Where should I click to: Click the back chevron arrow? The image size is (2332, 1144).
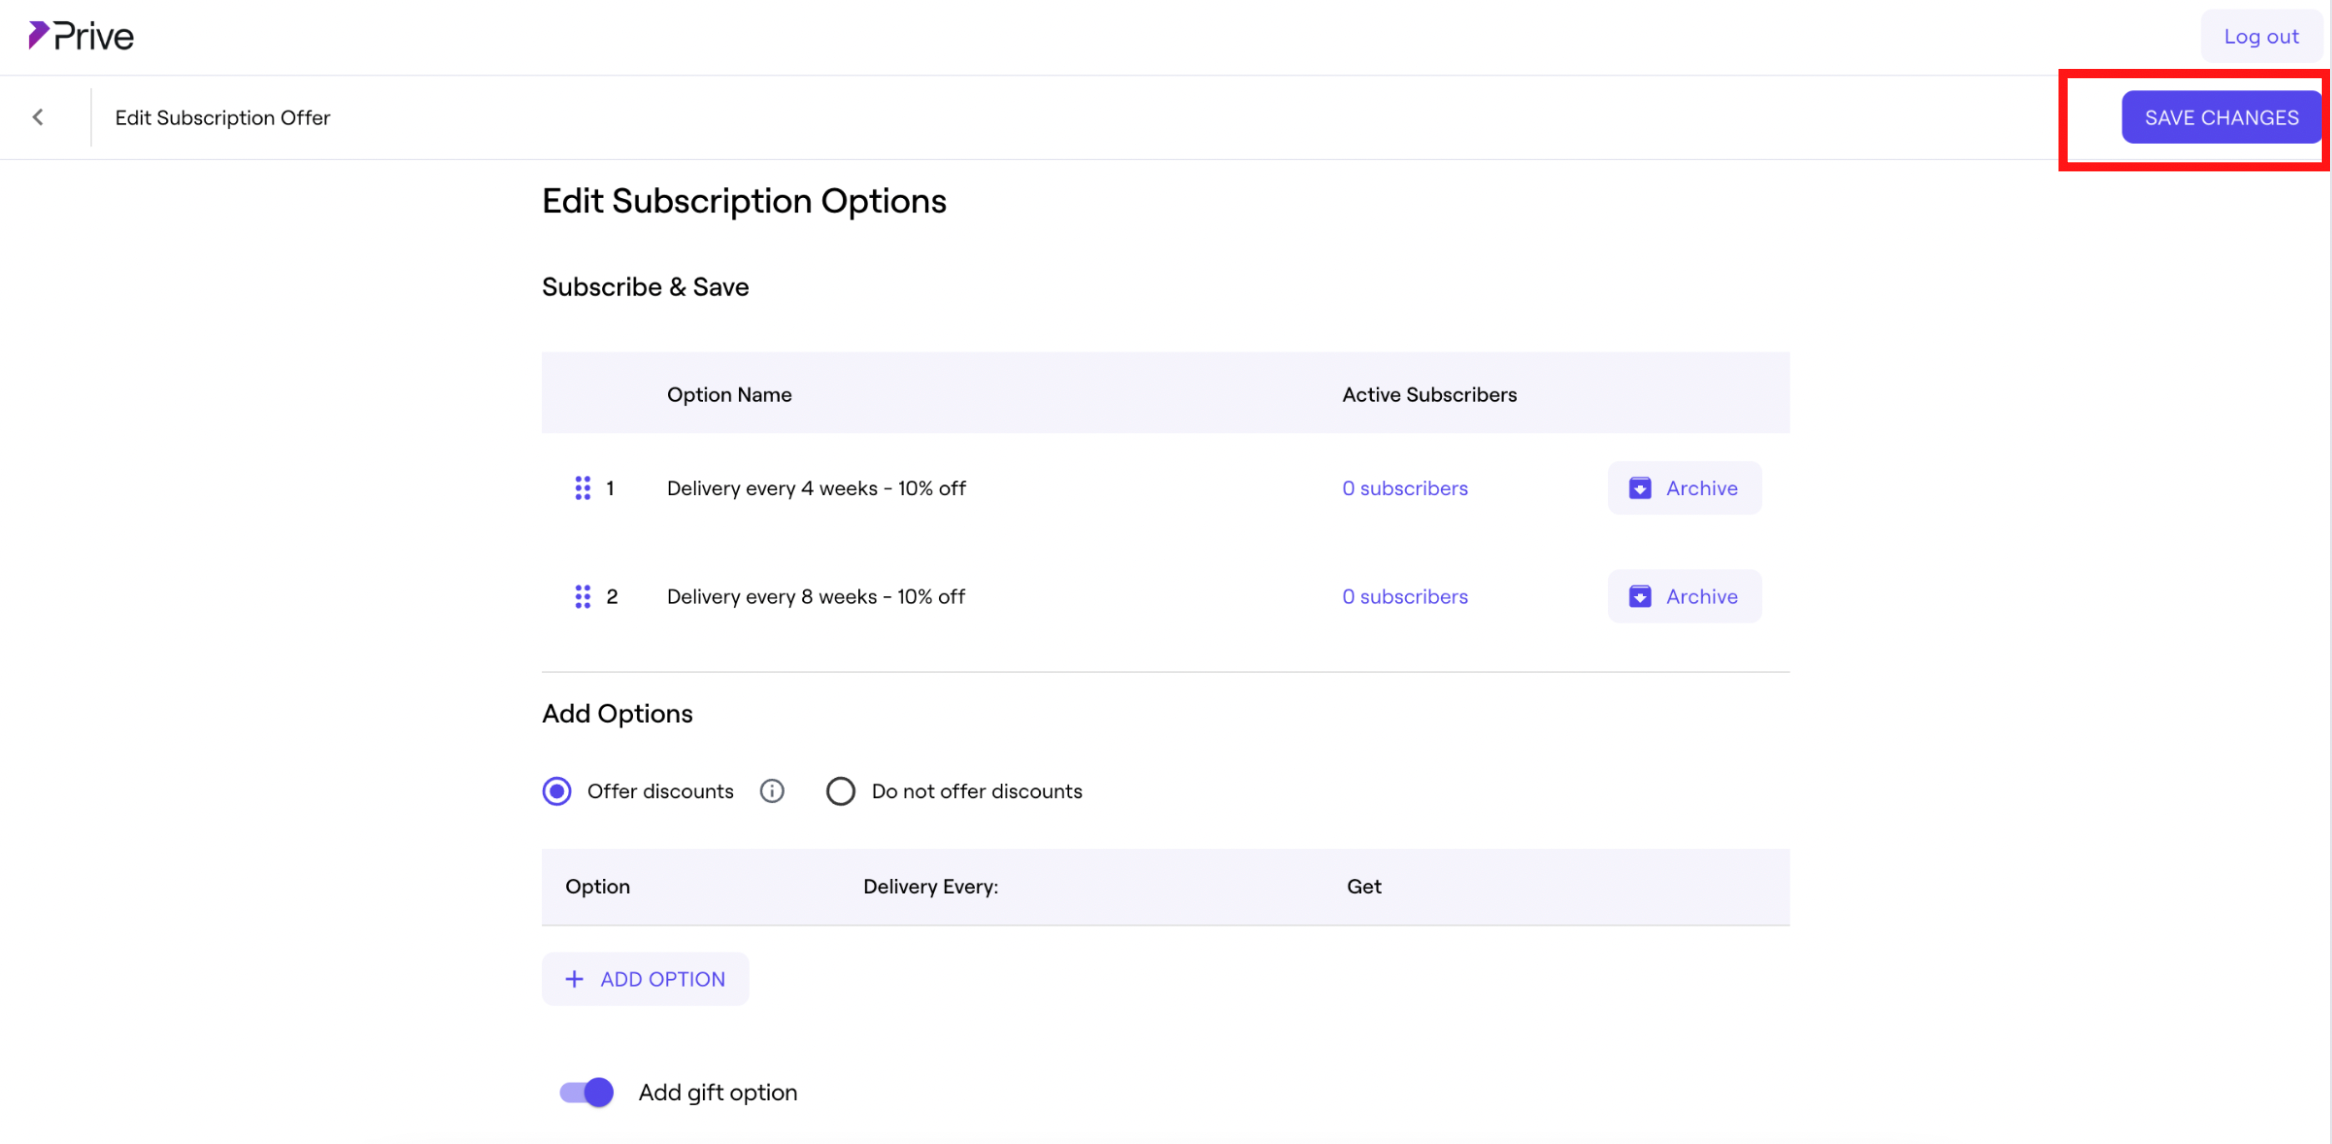(x=38, y=117)
